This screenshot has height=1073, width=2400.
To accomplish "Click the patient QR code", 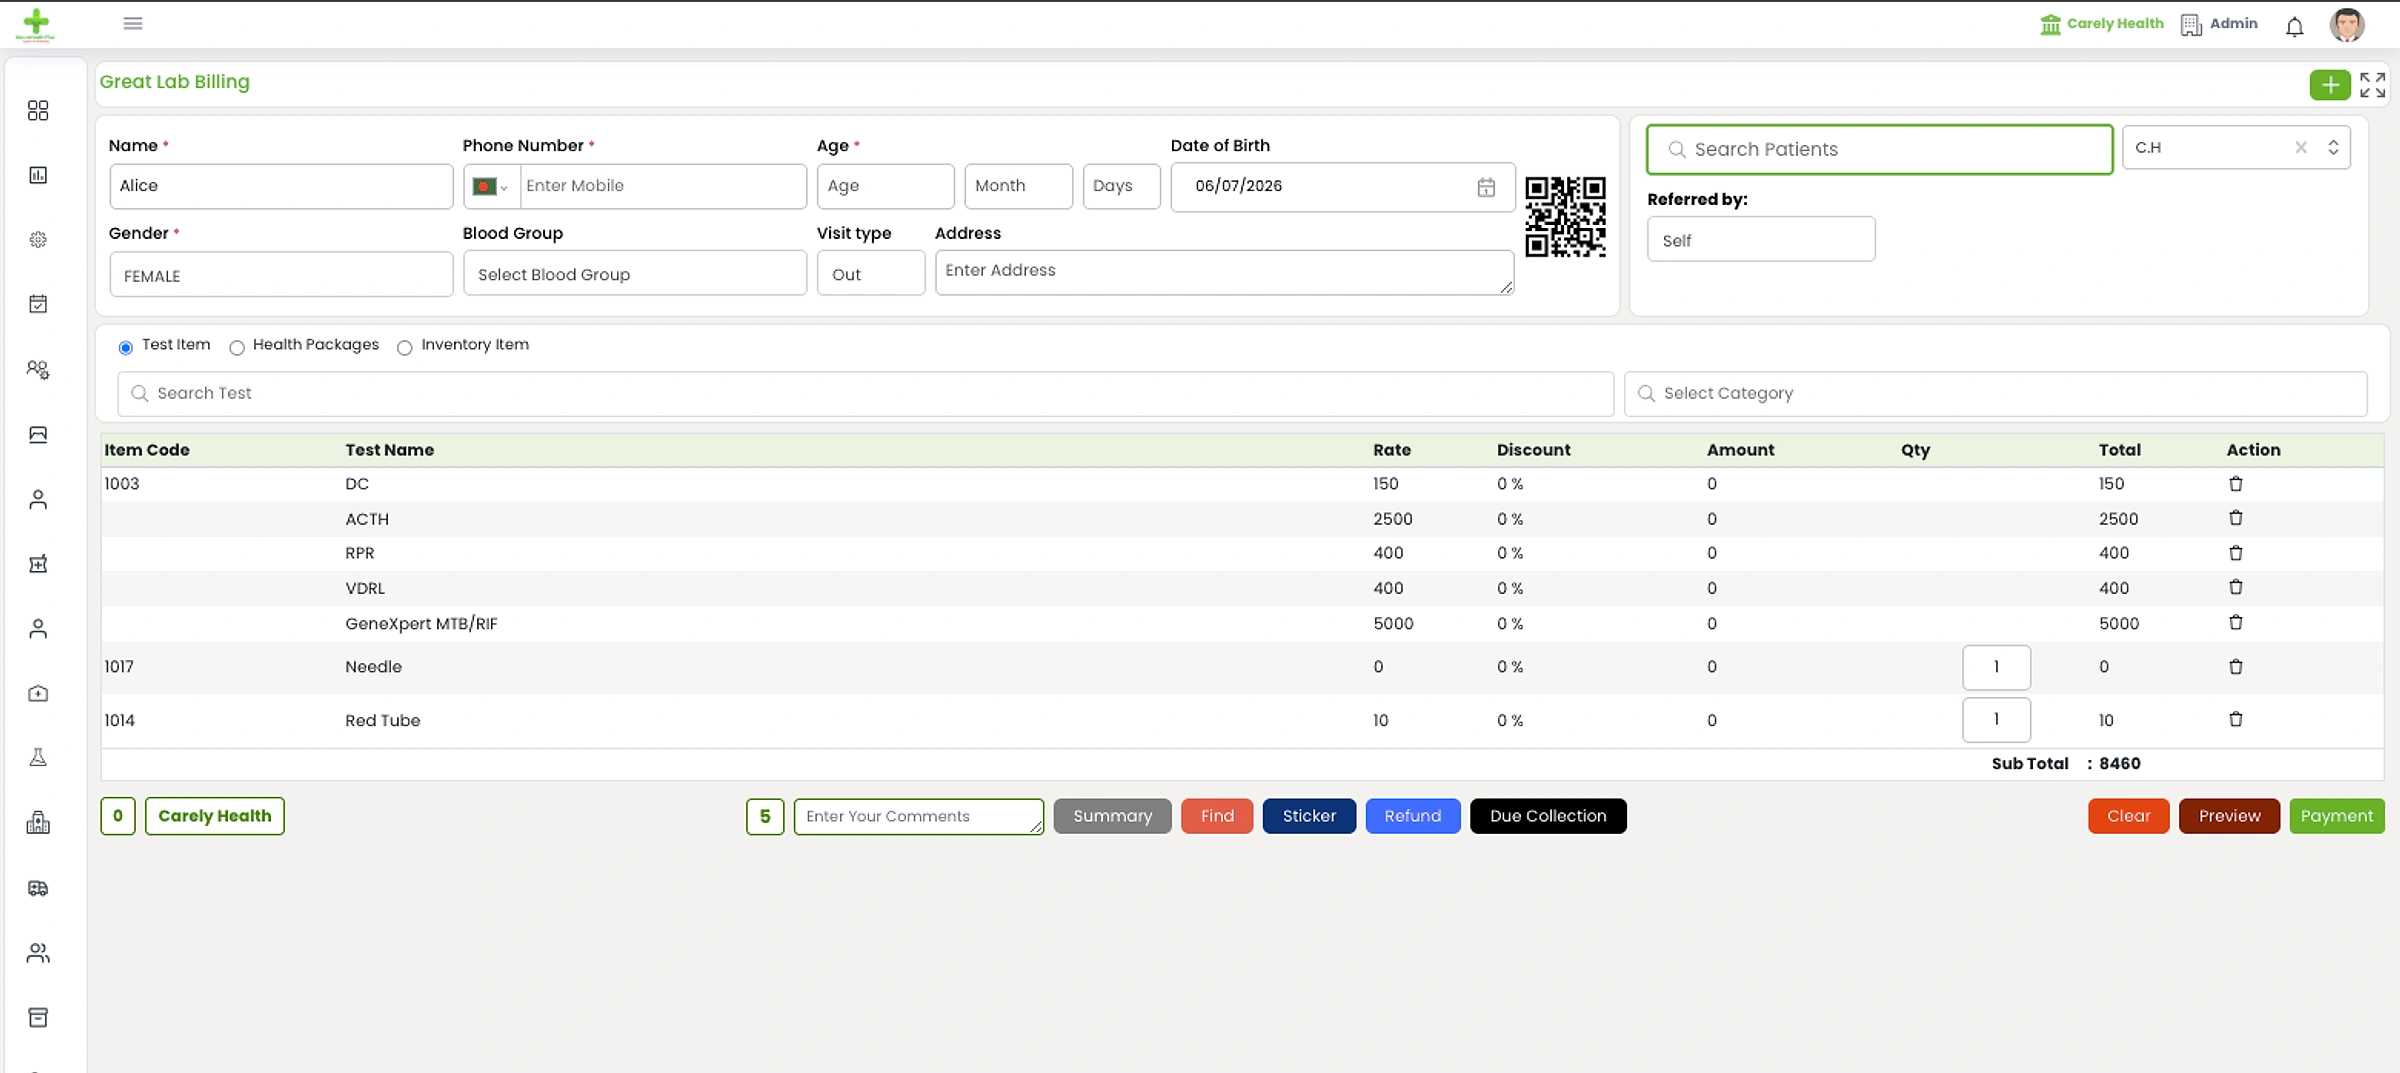I will 1565,217.
